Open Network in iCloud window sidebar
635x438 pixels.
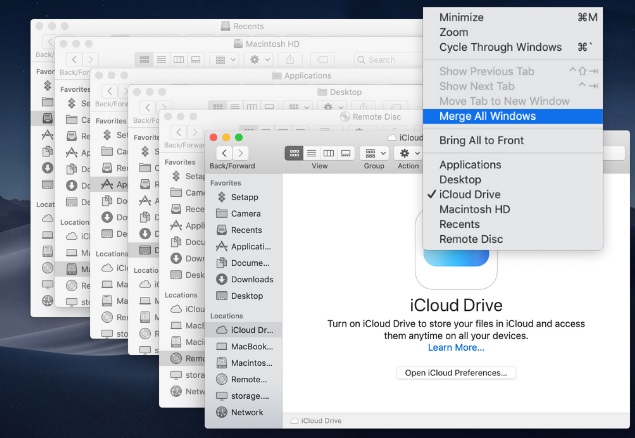click(x=244, y=412)
